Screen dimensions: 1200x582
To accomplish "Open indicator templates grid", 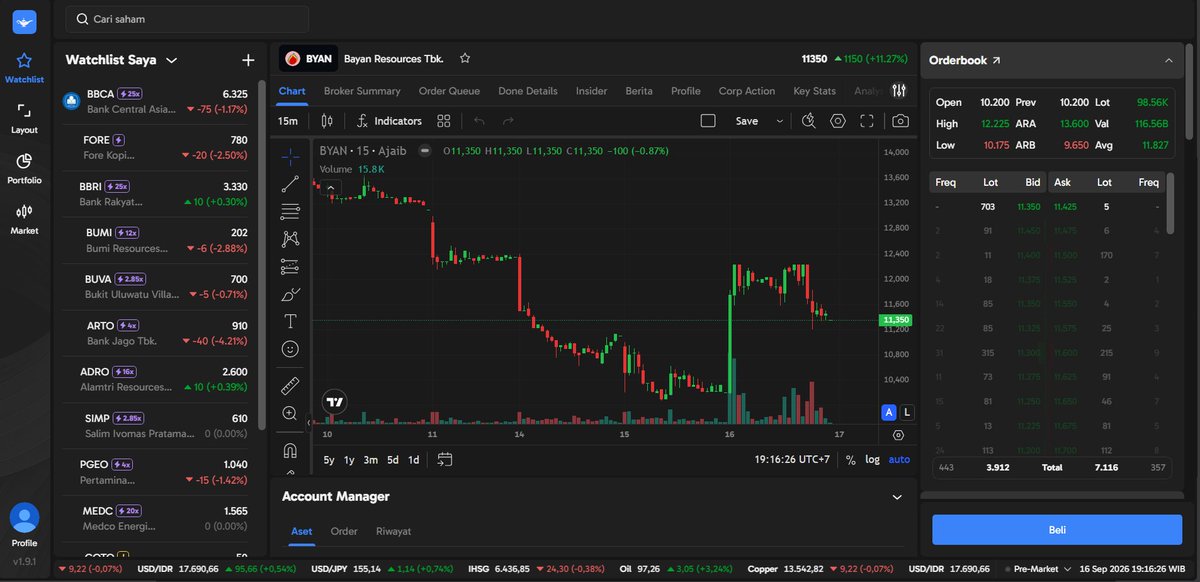I will [444, 121].
